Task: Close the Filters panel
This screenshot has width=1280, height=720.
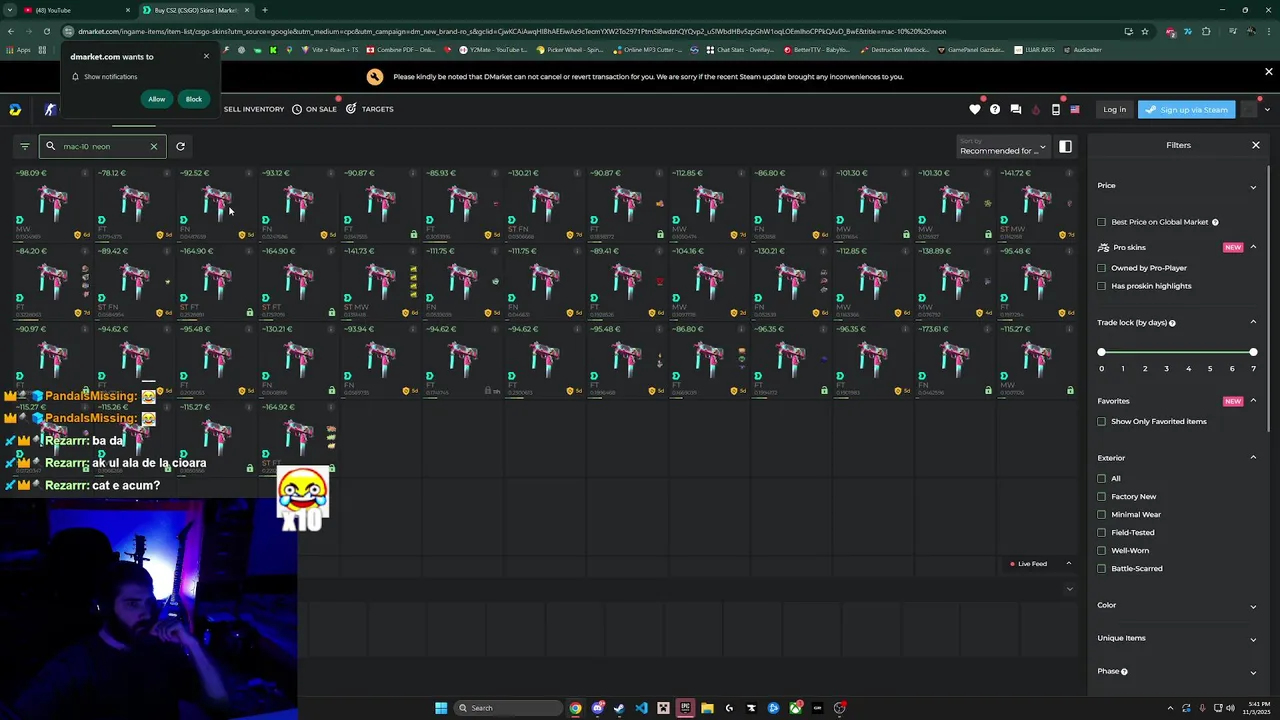Action: (1256, 145)
